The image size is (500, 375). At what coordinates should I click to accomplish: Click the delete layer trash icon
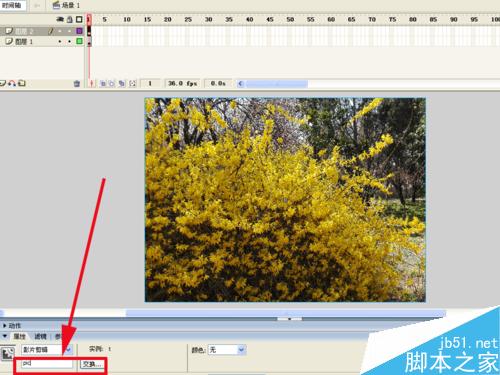(77, 83)
